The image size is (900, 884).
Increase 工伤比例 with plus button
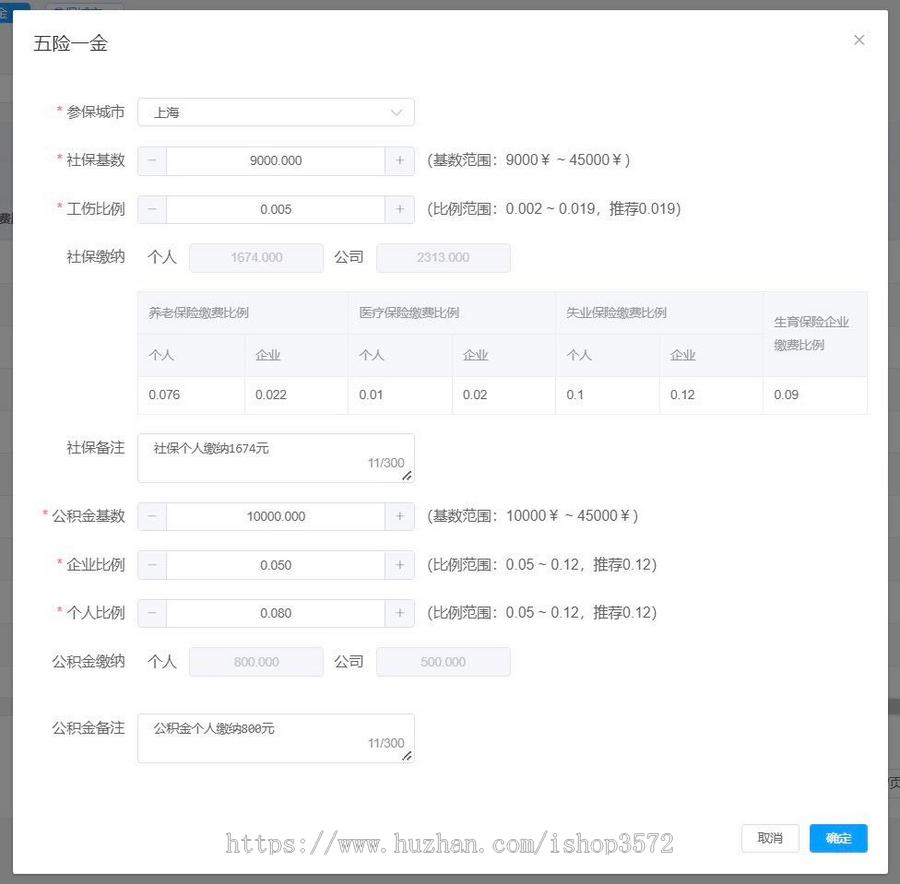tap(399, 209)
